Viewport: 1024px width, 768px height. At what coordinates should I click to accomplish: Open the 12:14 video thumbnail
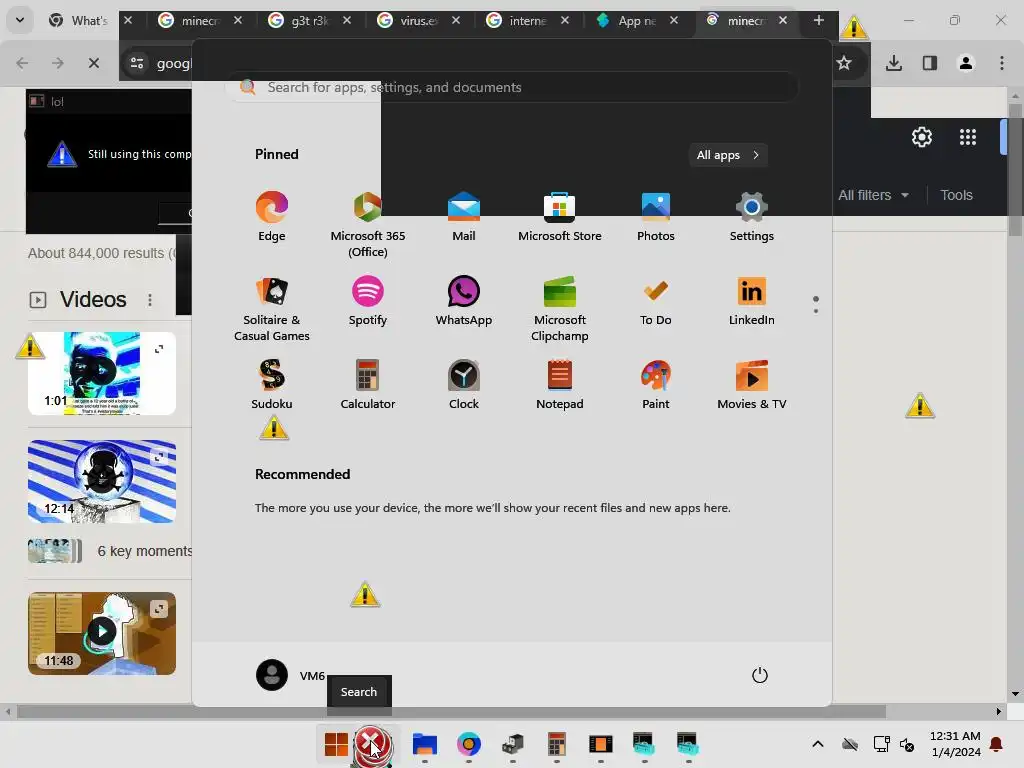pos(102,481)
